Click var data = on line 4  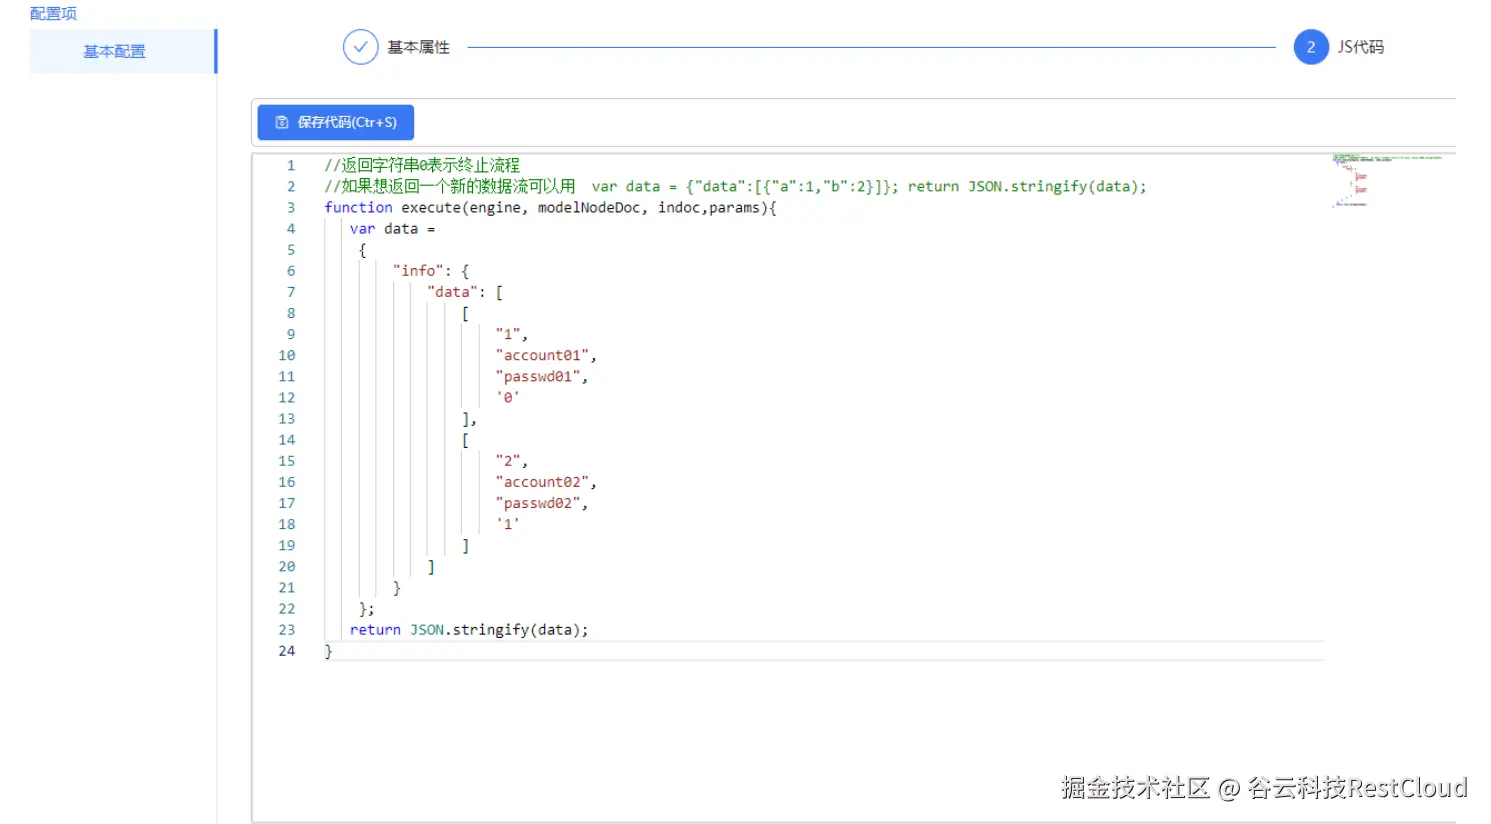[392, 229]
